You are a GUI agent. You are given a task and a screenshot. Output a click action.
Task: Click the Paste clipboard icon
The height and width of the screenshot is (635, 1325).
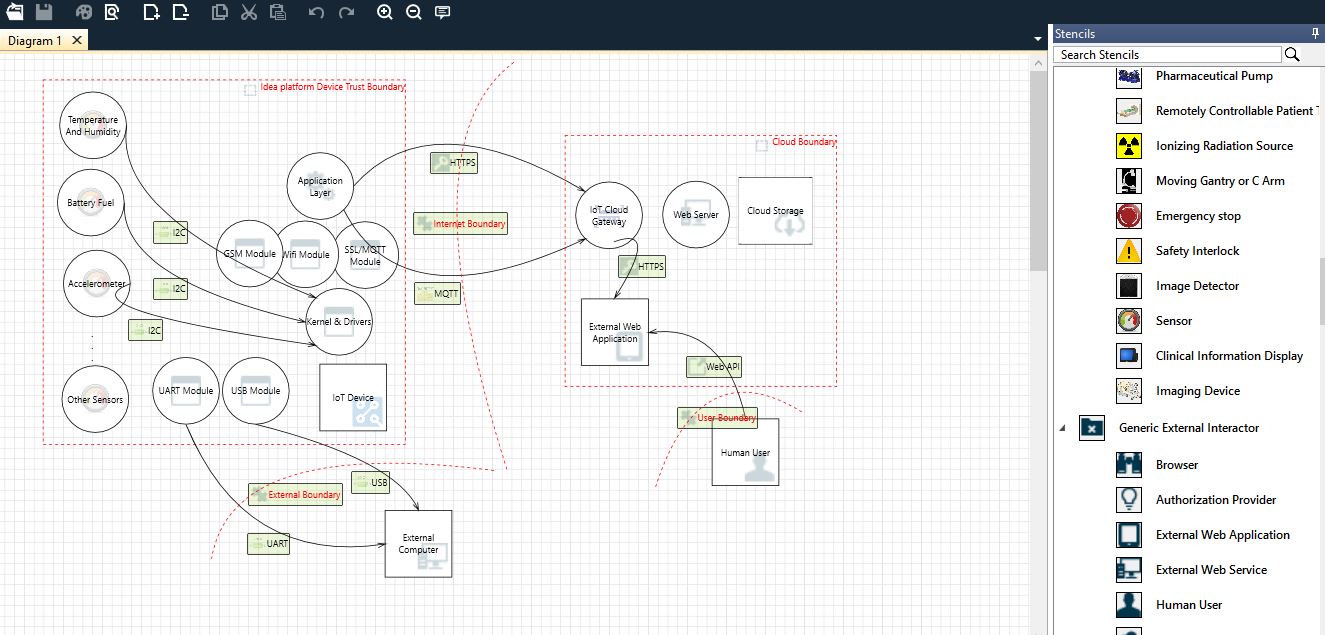click(278, 12)
